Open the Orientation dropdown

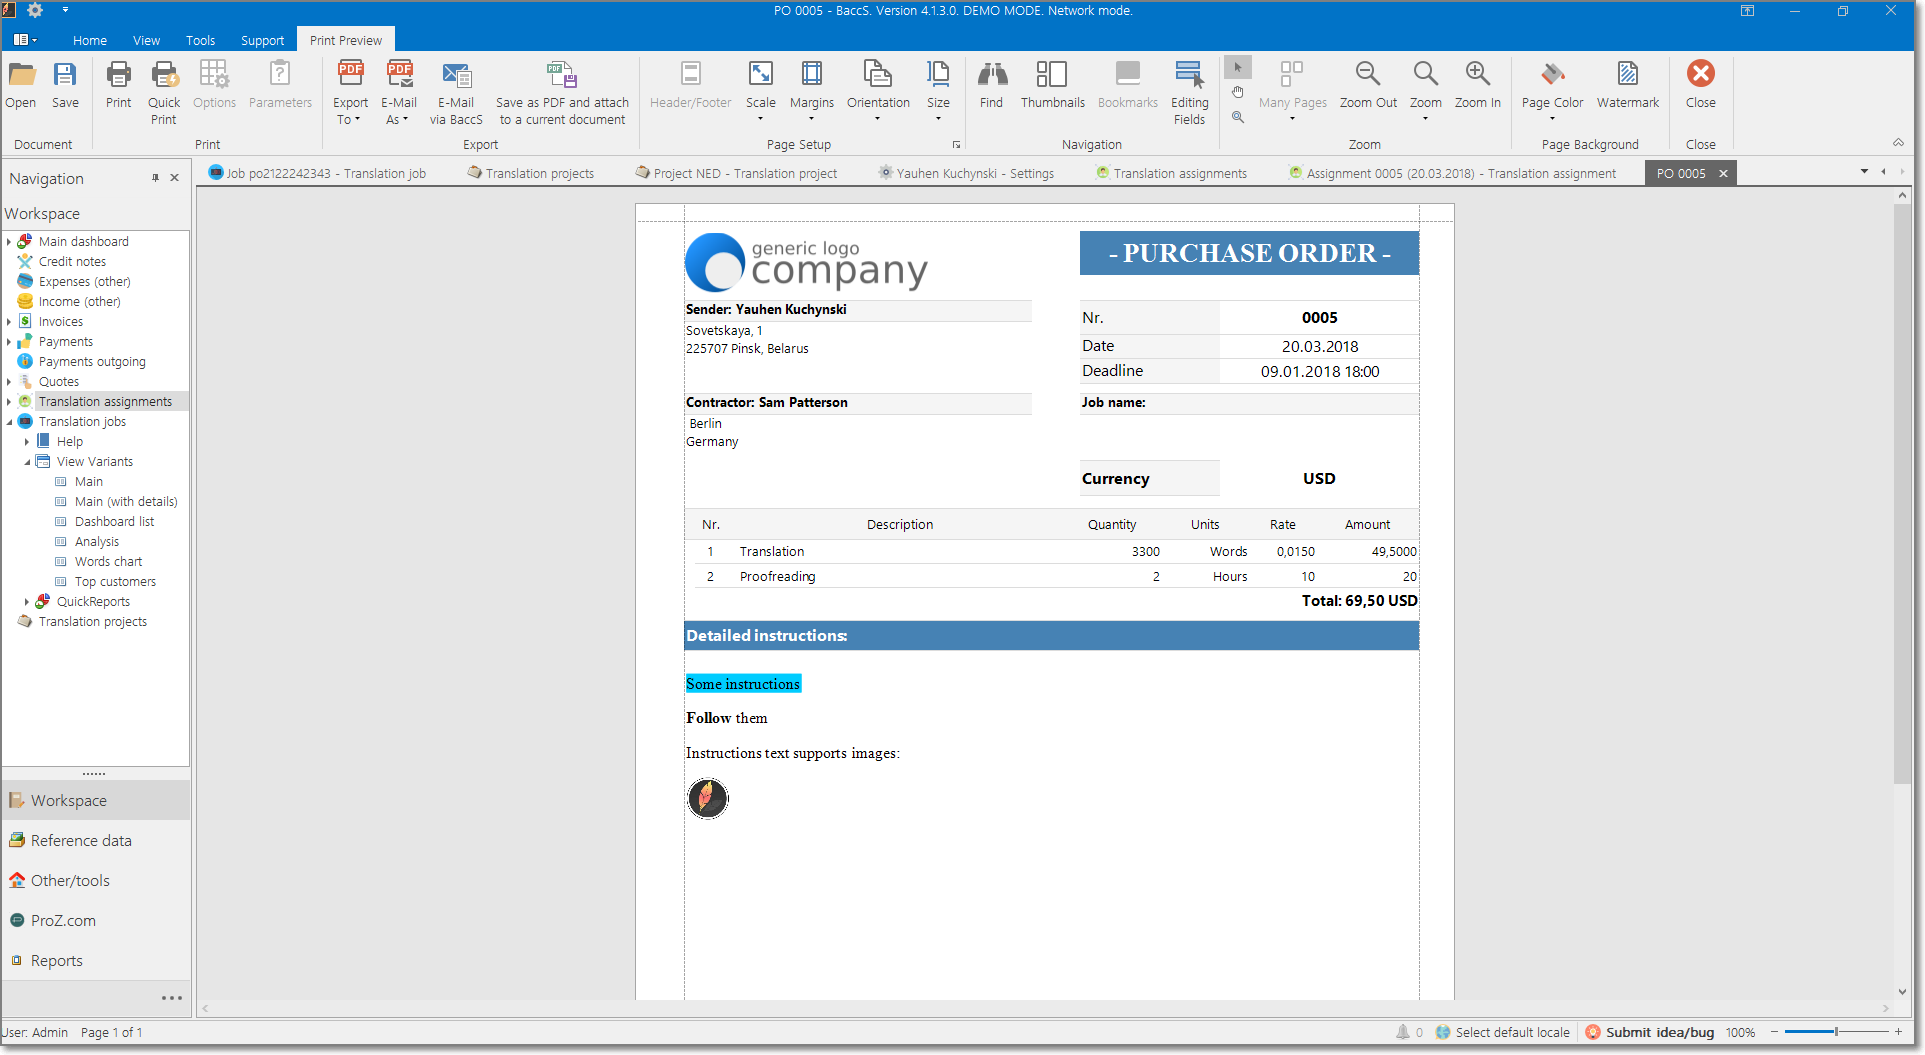tap(878, 92)
